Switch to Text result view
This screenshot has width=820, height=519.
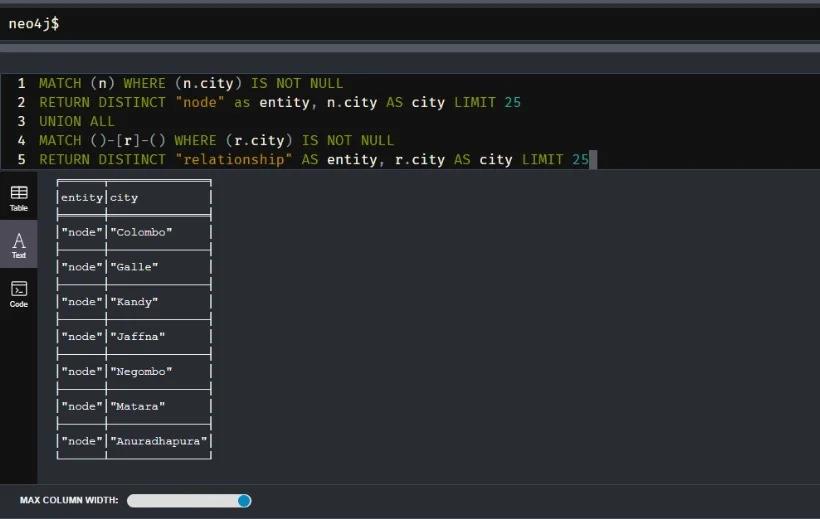19,245
